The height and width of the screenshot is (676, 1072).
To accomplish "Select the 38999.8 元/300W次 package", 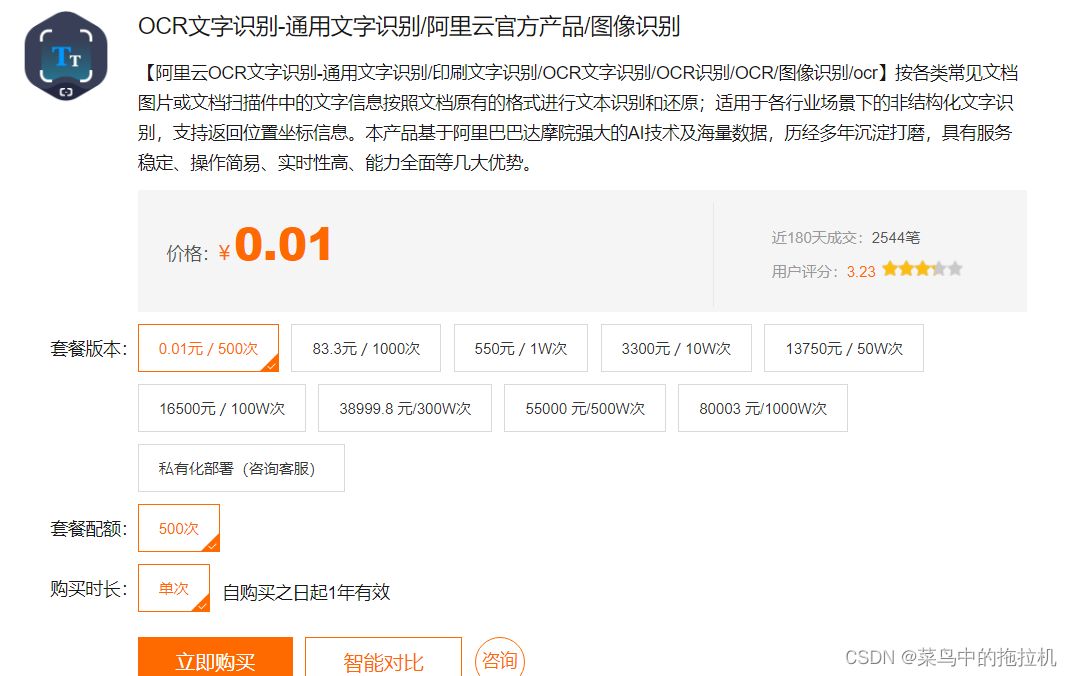I will click(405, 408).
